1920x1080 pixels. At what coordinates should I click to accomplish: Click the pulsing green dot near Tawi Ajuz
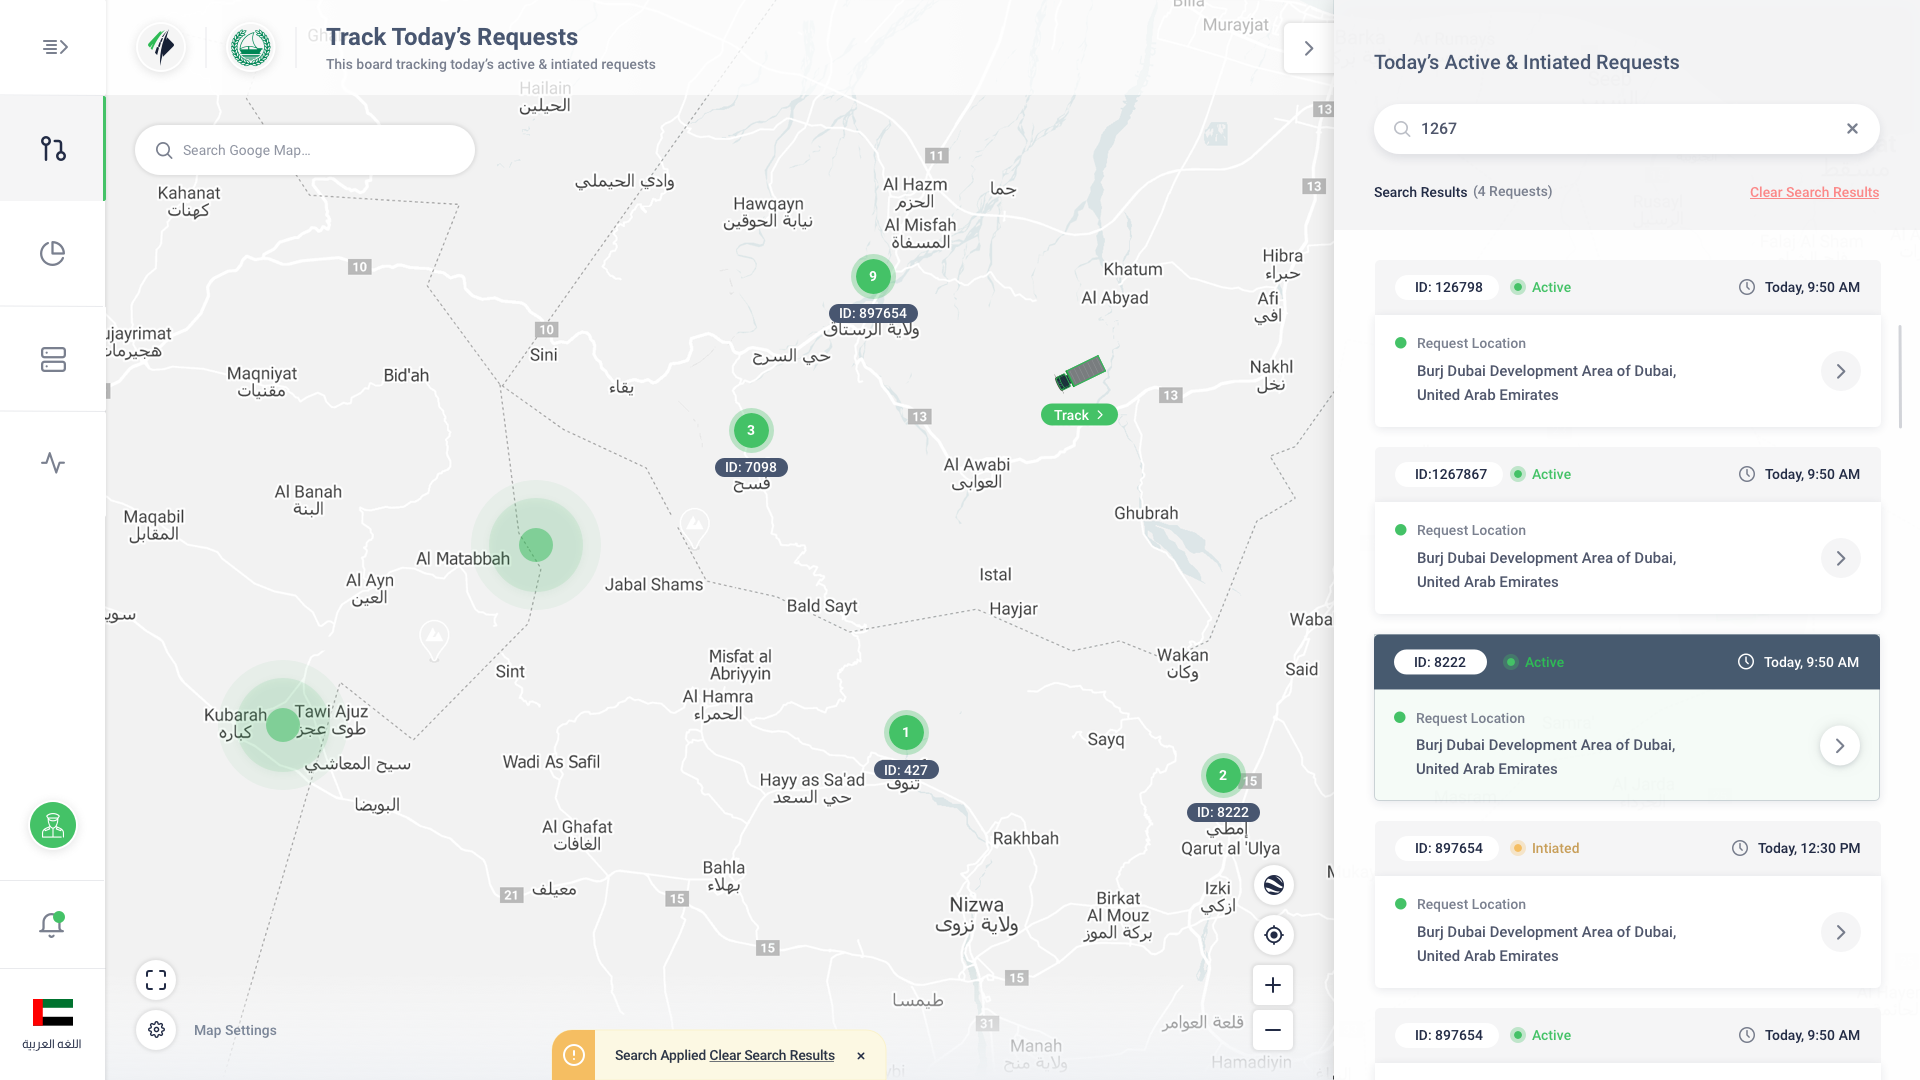(283, 724)
